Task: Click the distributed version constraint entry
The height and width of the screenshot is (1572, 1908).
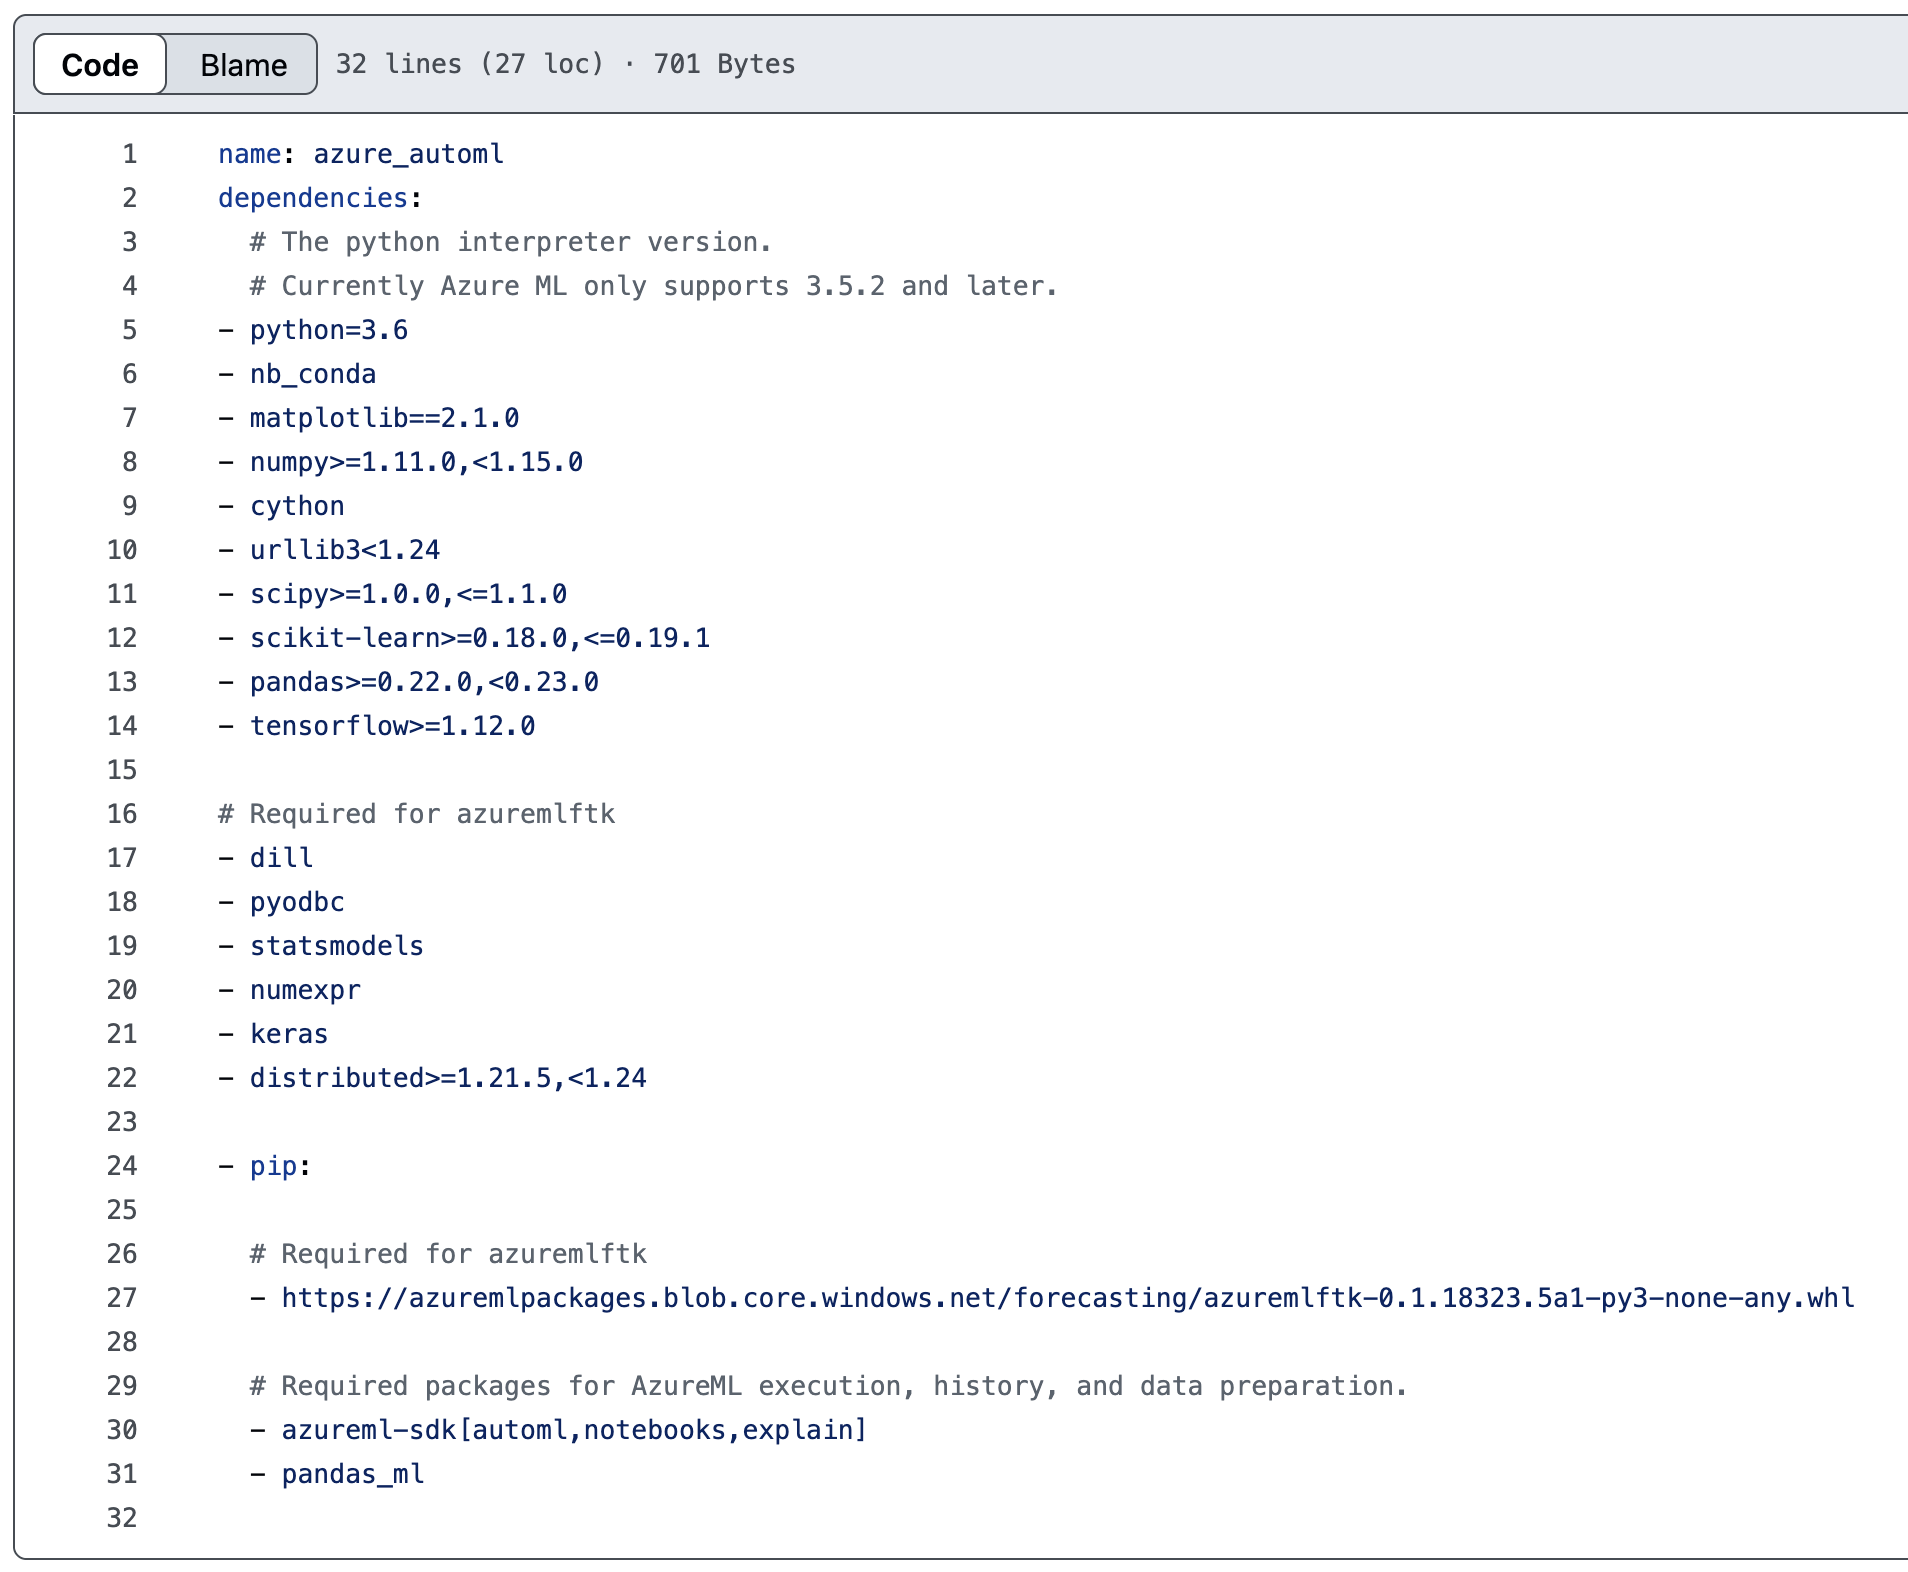Action: 448,1078
